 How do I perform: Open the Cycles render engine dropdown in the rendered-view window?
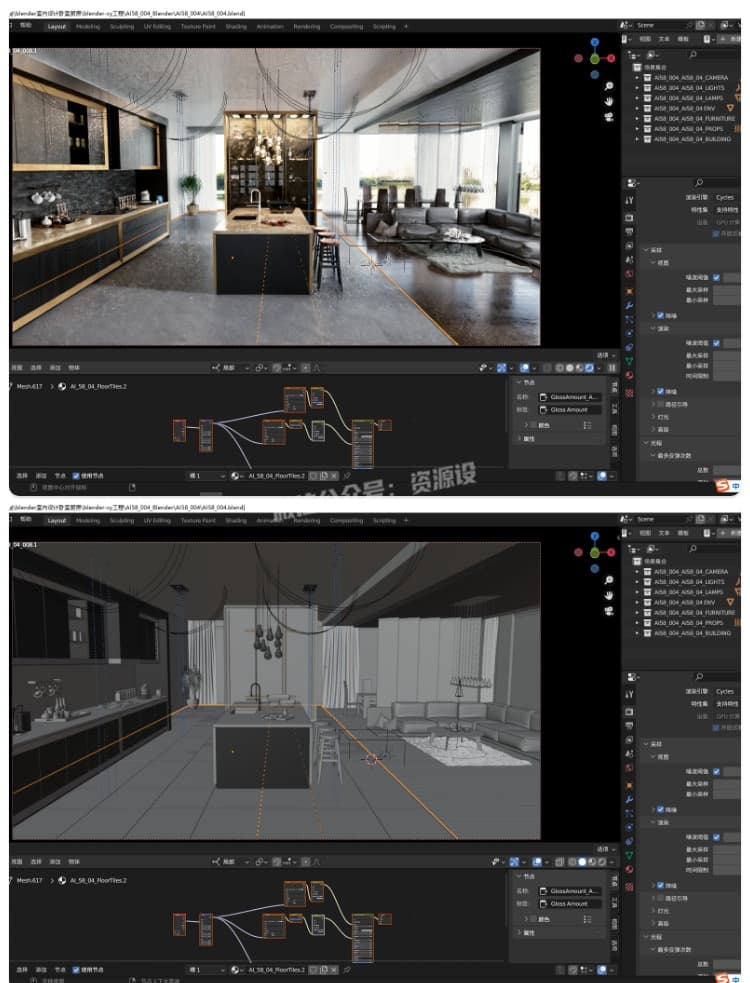(x=726, y=197)
